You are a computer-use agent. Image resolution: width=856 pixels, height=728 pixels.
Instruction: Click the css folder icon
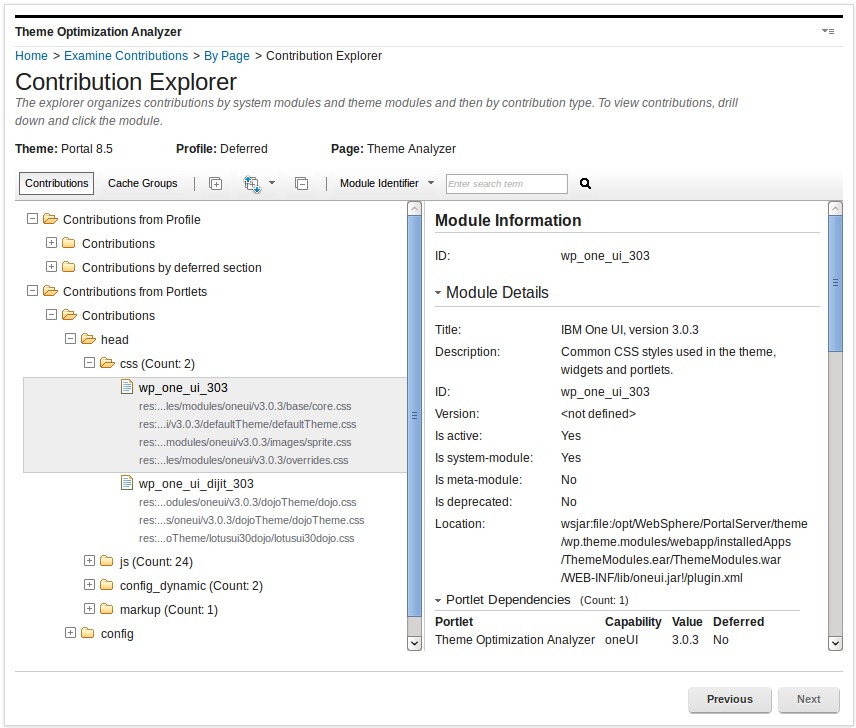pyautogui.click(x=105, y=363)
